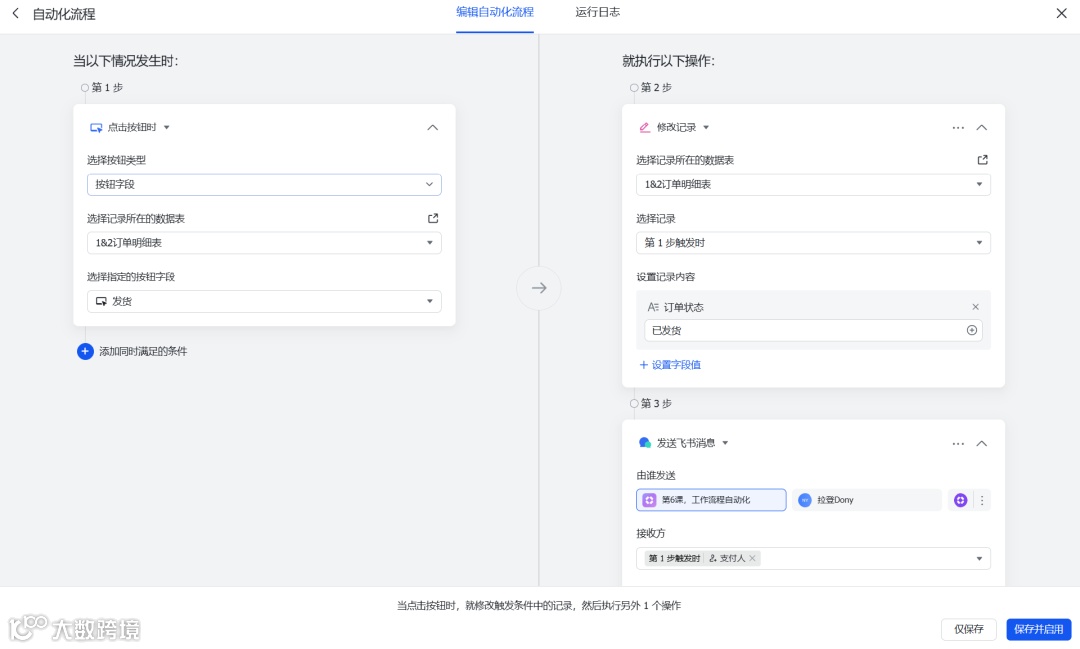Remove the 订单状态 field setting
1080x649 pixels.
pyautogui.click(x=975, y=307)
